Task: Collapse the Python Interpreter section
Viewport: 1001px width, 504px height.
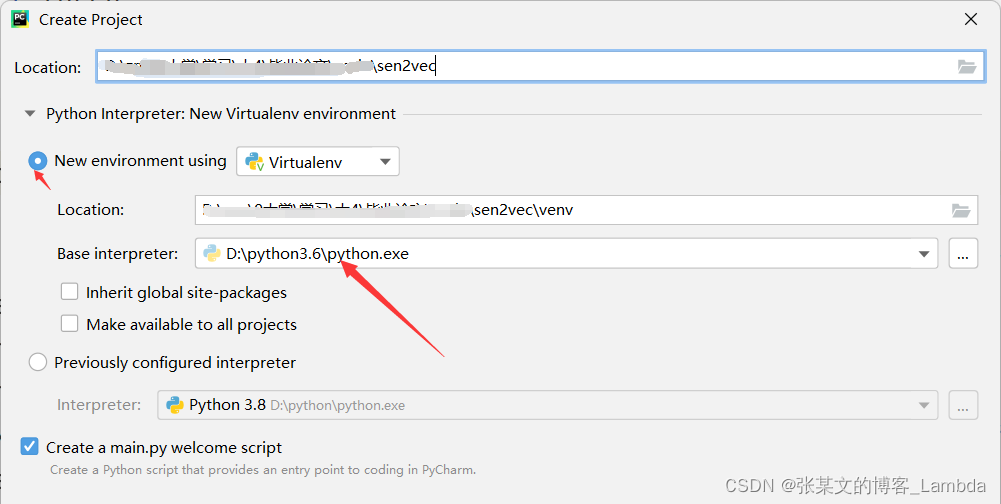Action: pyautogui.click(x=29, y=114)
